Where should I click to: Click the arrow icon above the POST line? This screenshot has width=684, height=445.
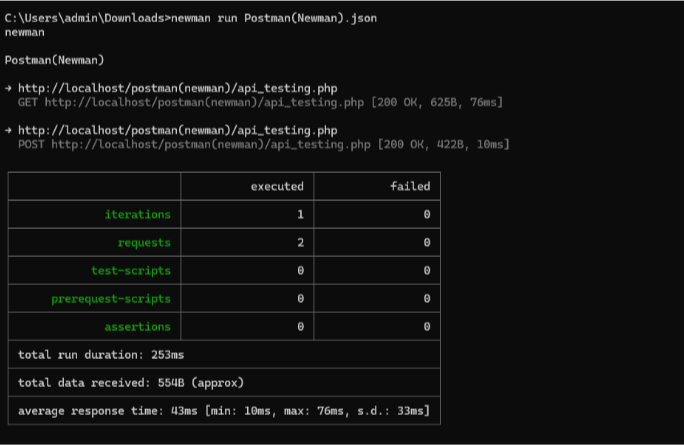click(x=8, y=130)
